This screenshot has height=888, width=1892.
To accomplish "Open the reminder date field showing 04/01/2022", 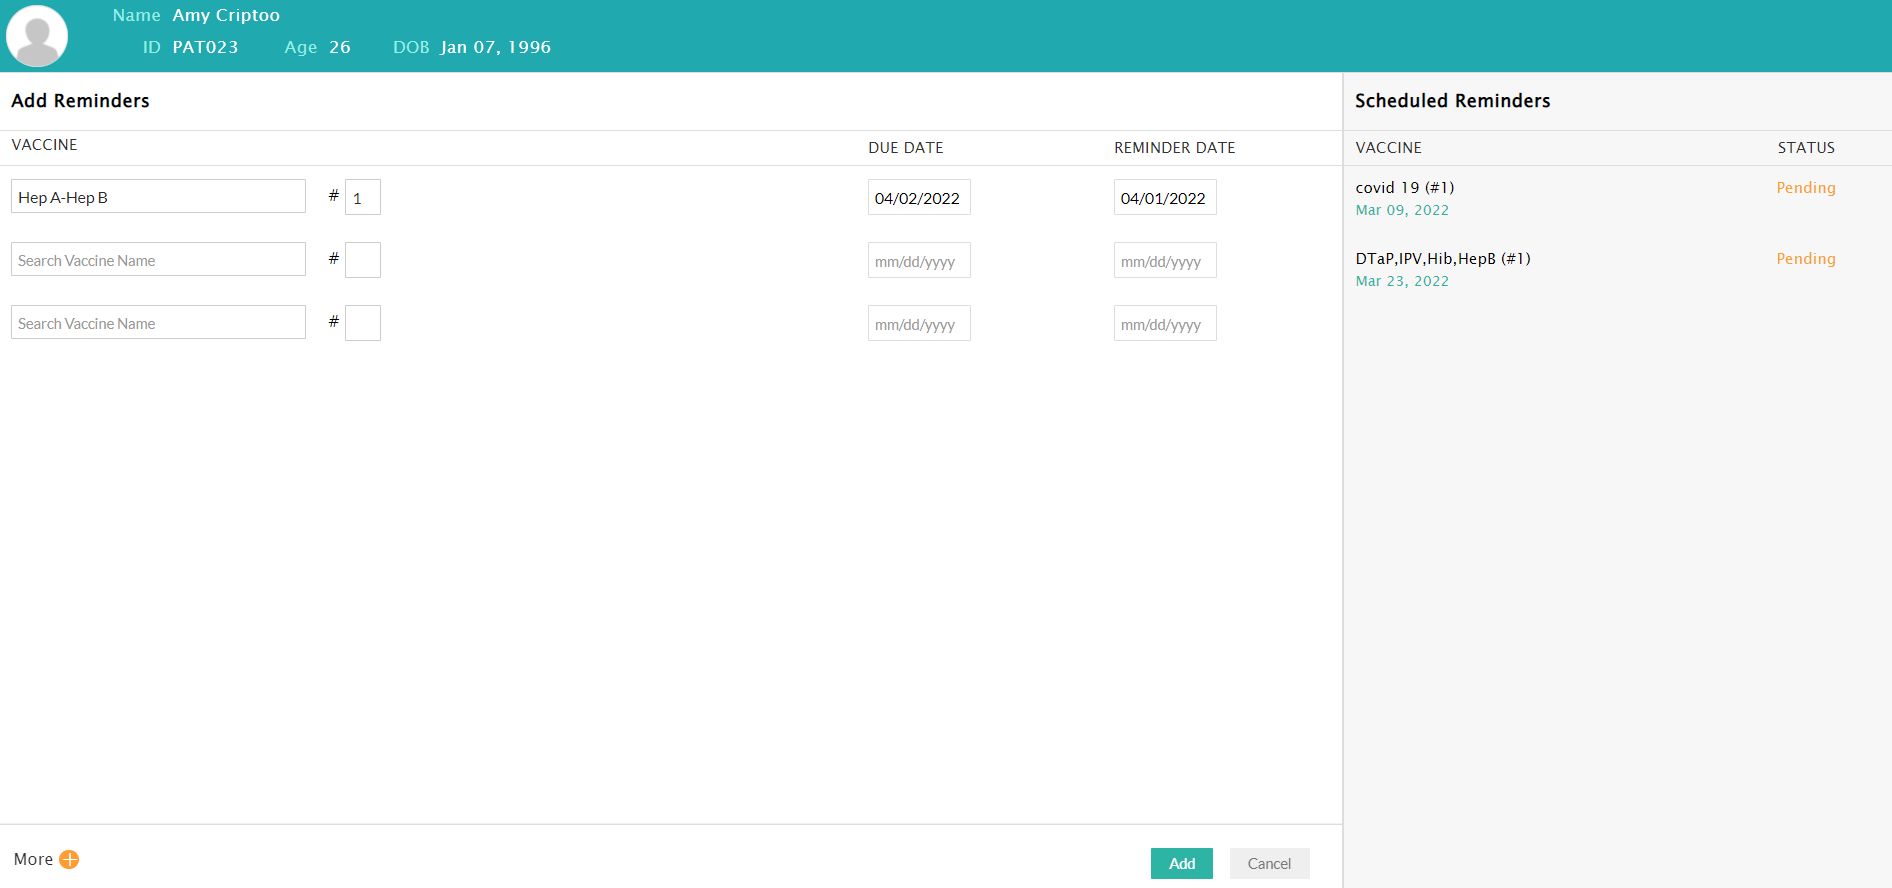I will (1164, 198).
